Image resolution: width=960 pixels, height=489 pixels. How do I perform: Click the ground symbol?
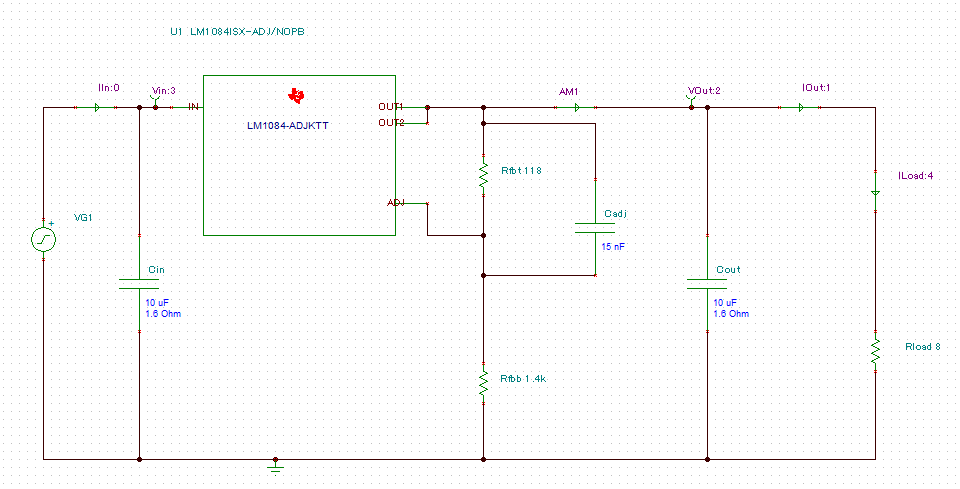pos(276,466)
